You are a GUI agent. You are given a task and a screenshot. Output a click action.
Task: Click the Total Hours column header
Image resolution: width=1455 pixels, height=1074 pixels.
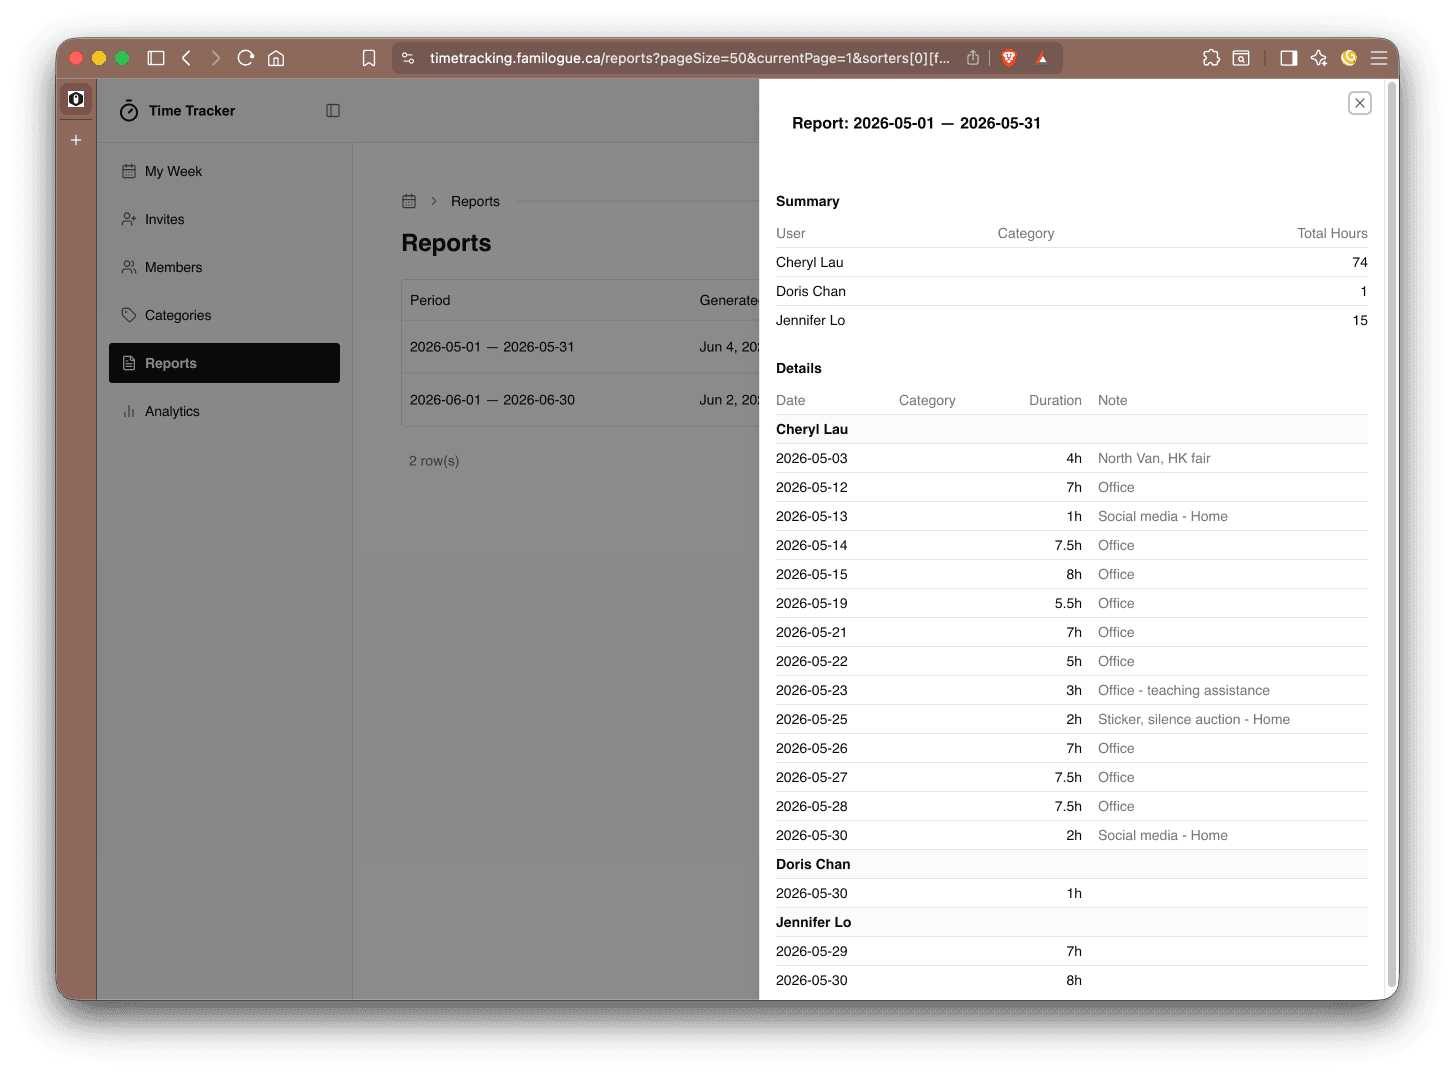pos(1332,233)
